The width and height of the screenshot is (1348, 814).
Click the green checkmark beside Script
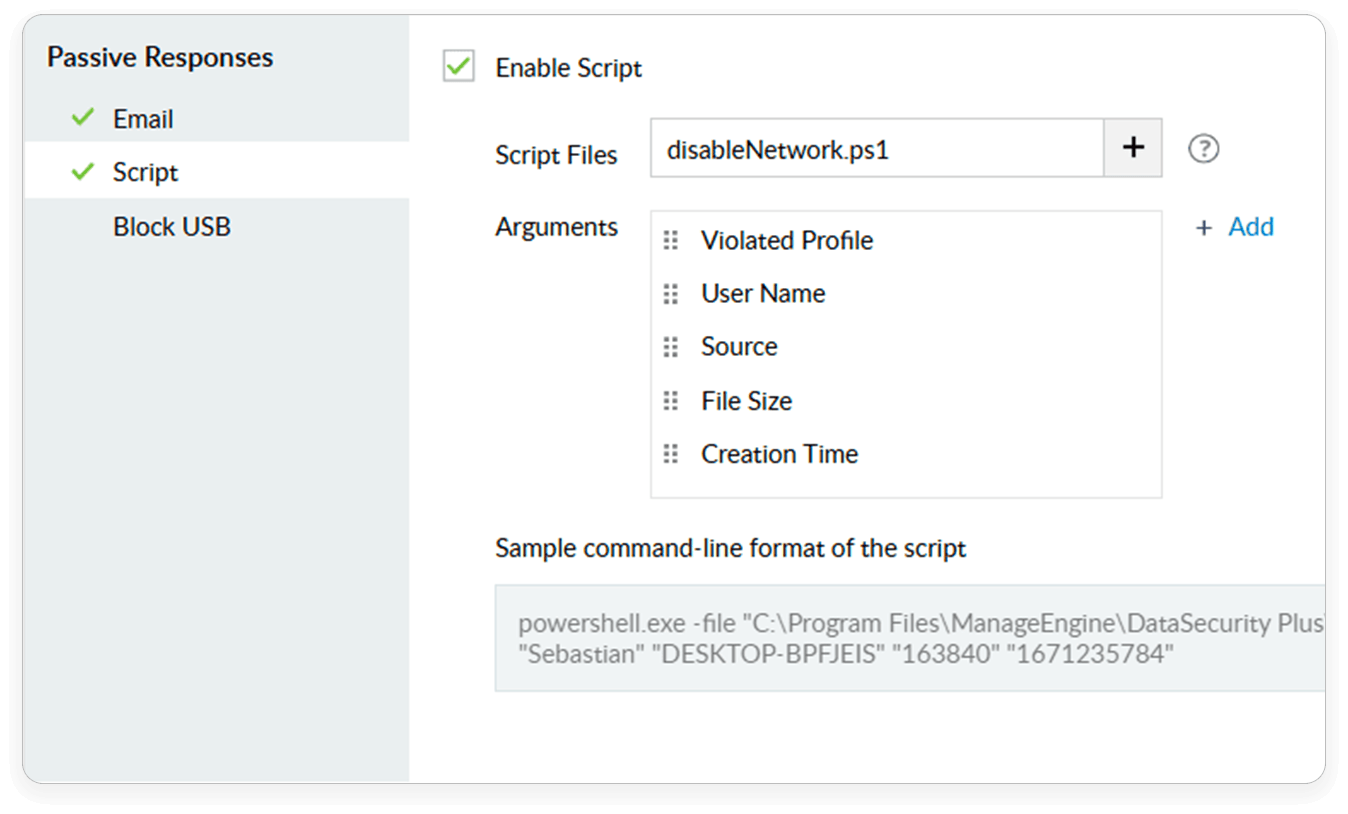point(83,172)
